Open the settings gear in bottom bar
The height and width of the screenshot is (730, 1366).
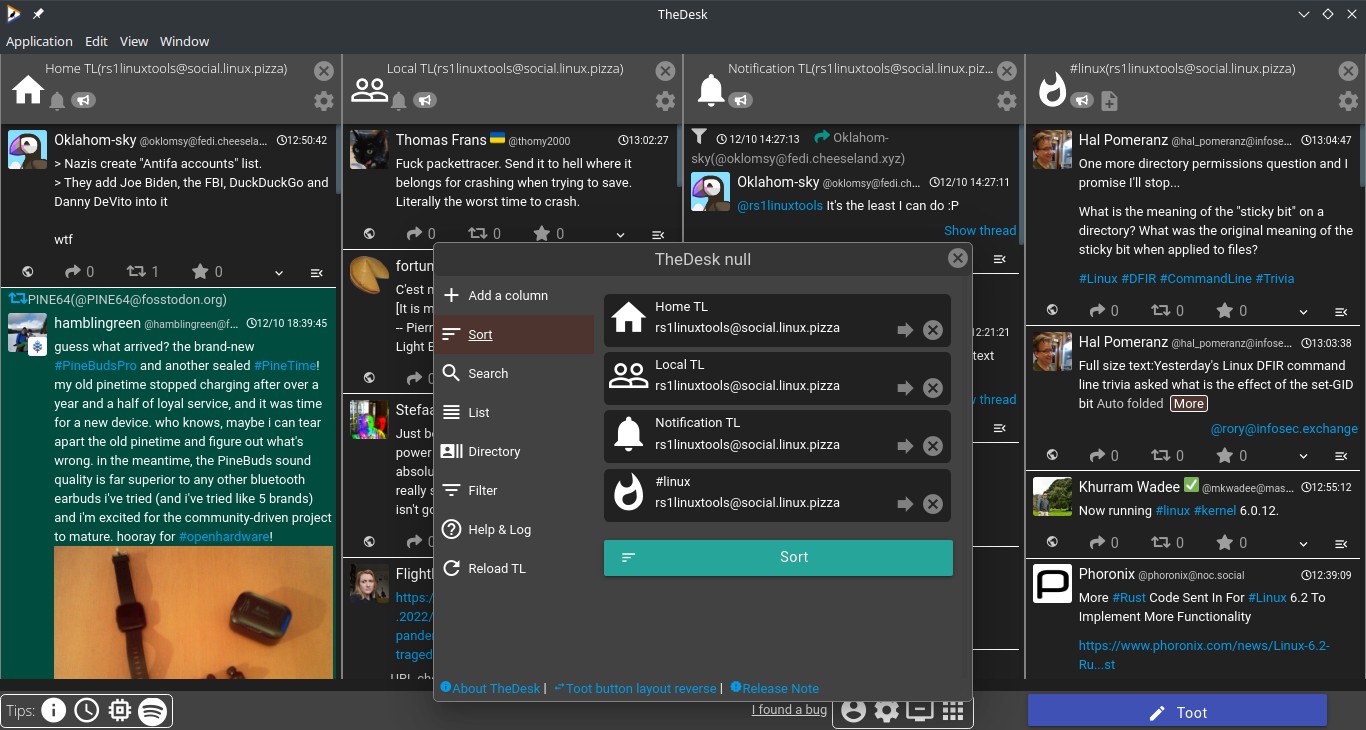(886, 711)
